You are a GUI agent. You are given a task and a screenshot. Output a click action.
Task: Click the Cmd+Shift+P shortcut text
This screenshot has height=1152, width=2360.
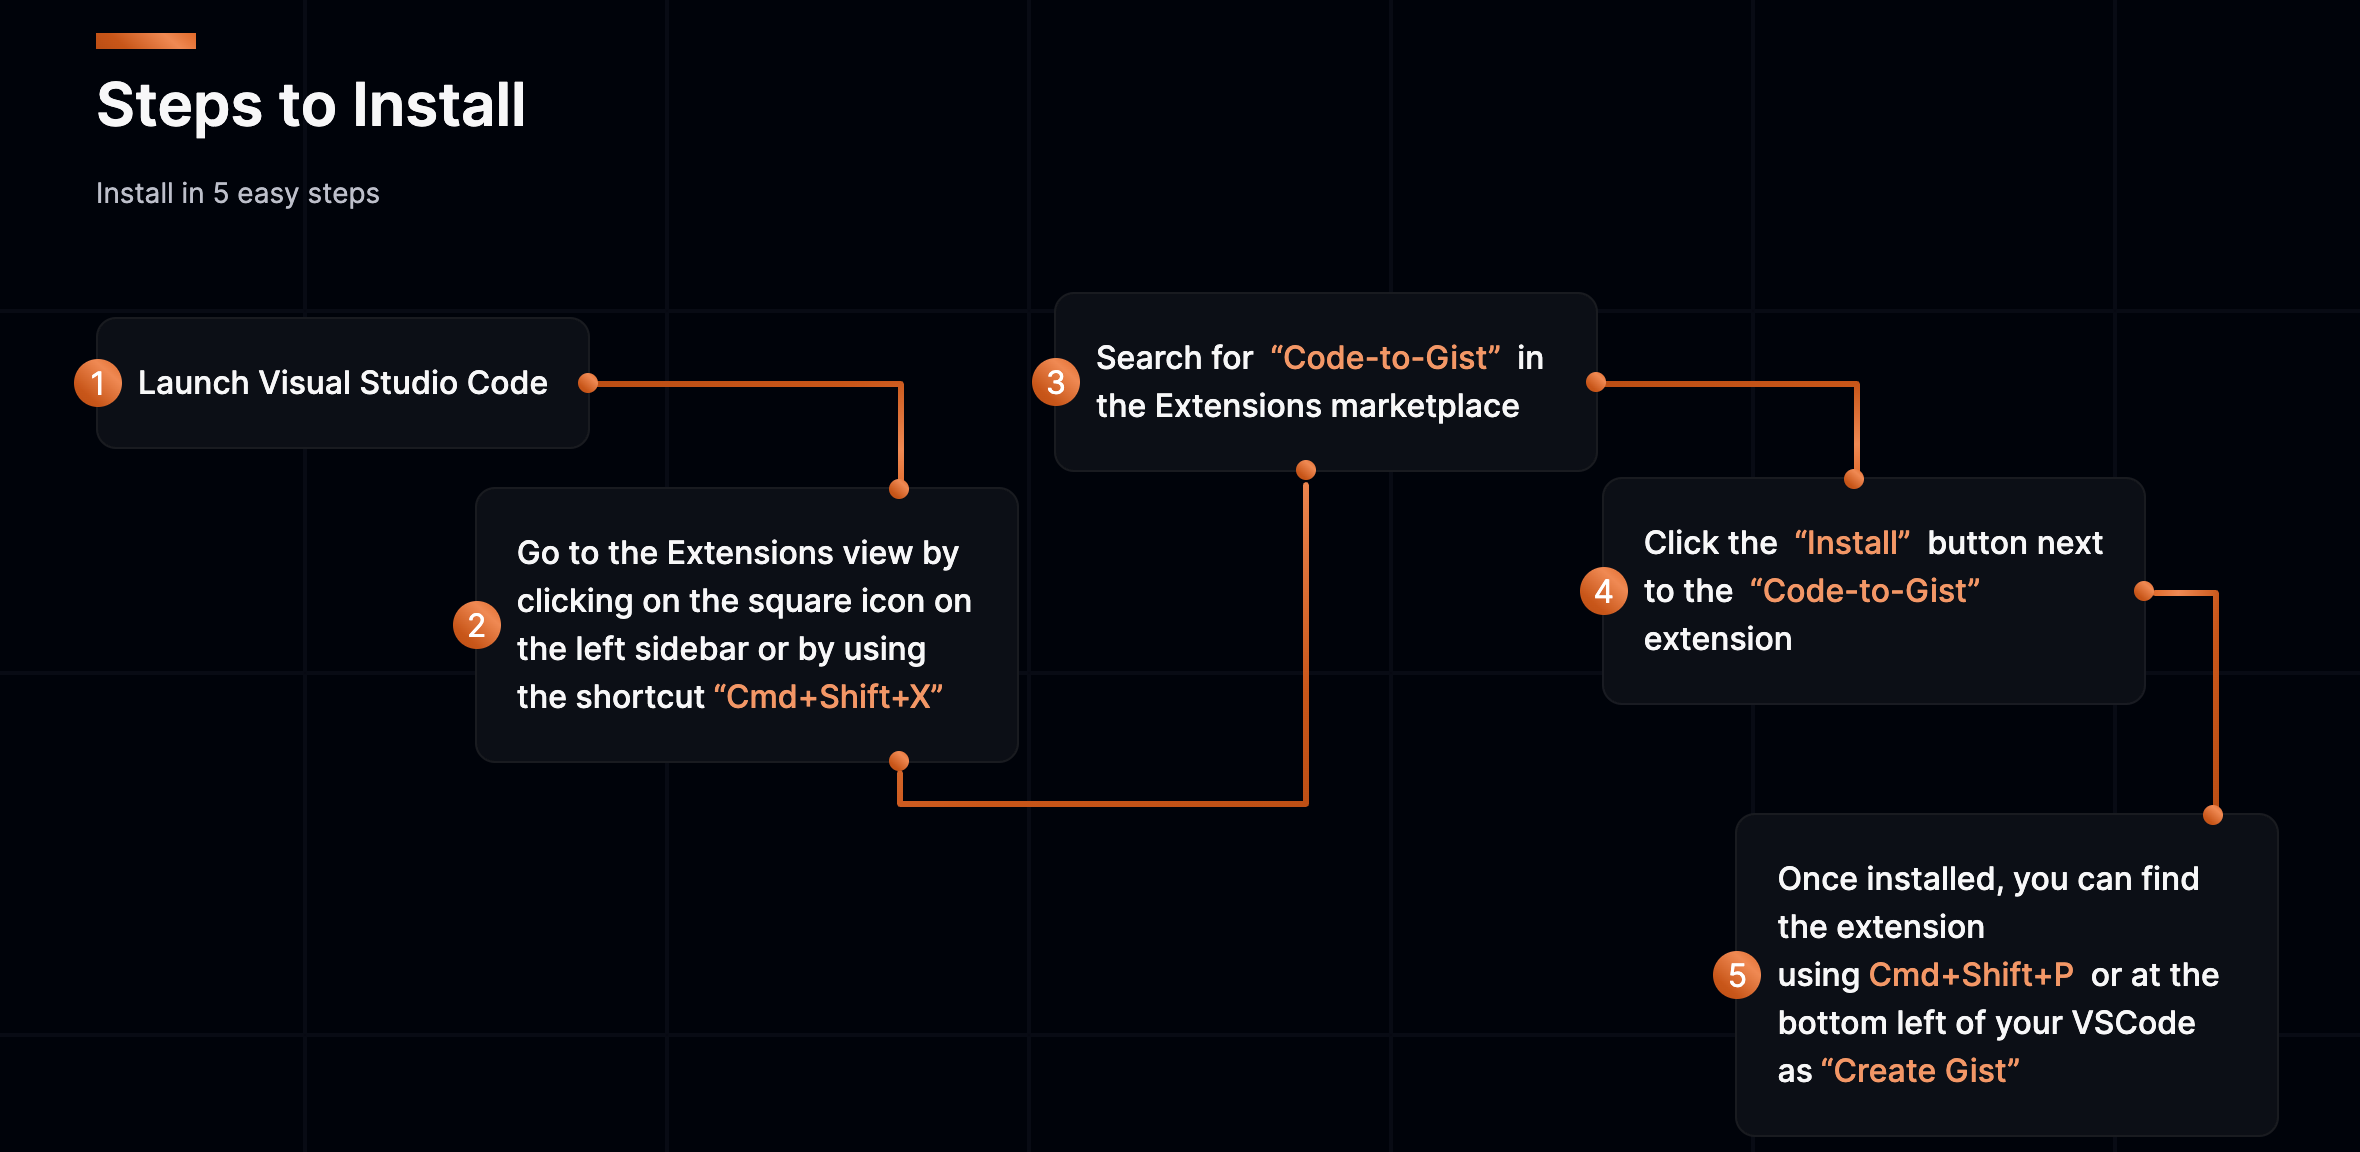pos(1970,975)
